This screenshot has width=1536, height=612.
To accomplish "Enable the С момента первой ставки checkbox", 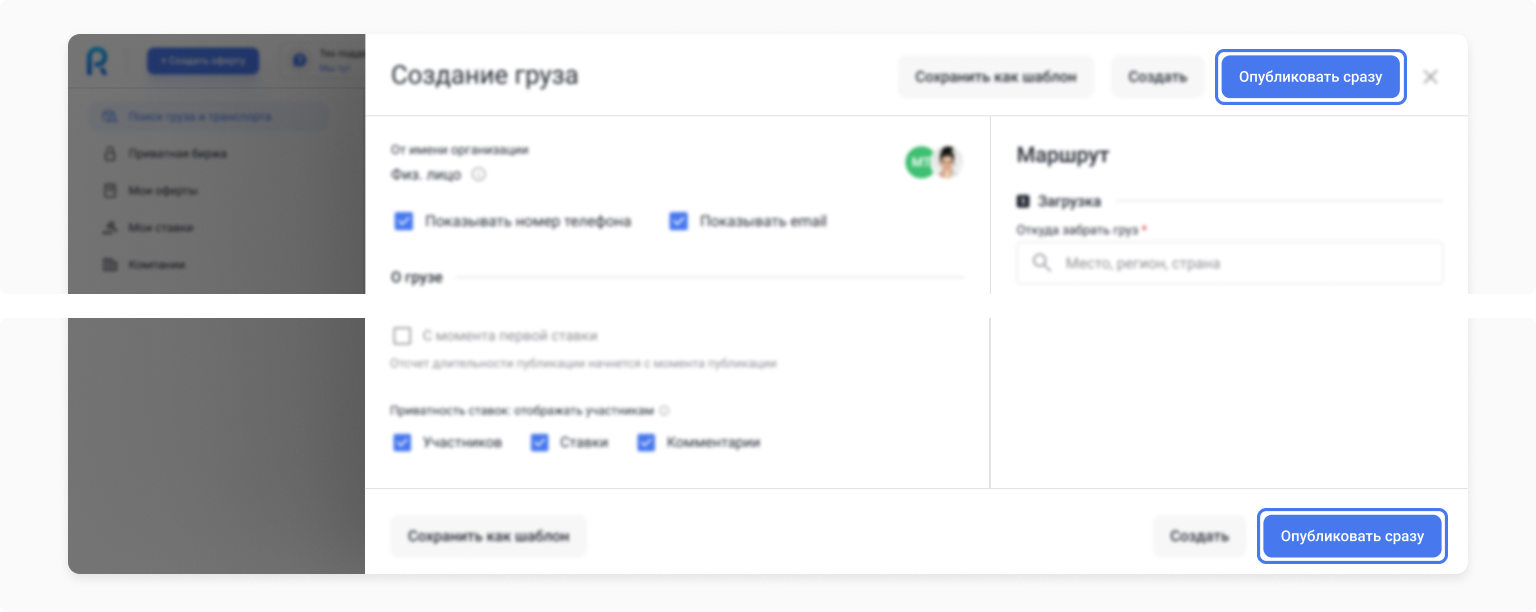I will pos(403,336).
